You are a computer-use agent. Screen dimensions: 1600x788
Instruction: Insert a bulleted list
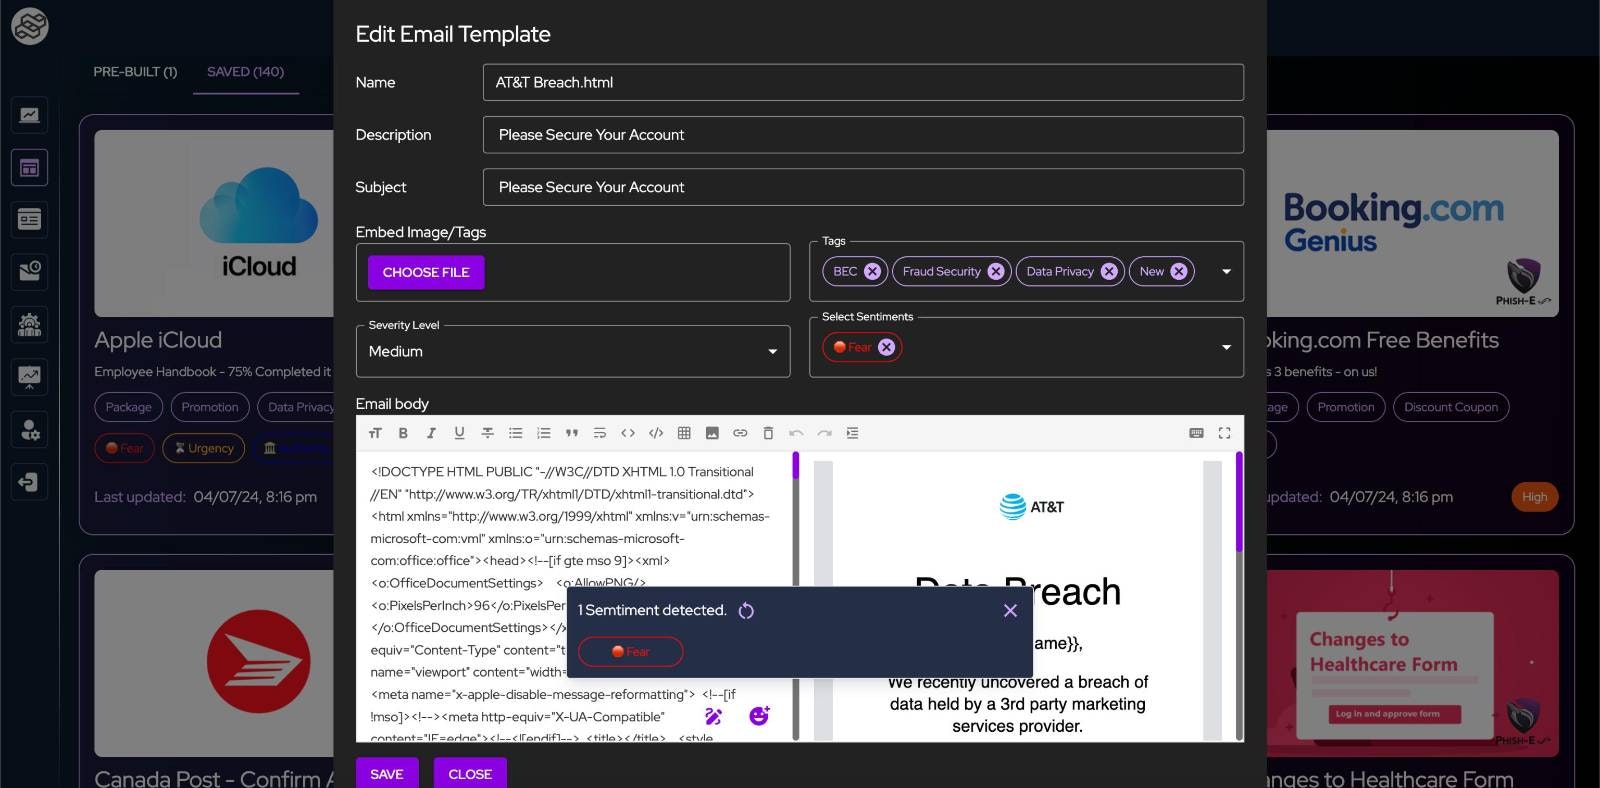point(515,433)
